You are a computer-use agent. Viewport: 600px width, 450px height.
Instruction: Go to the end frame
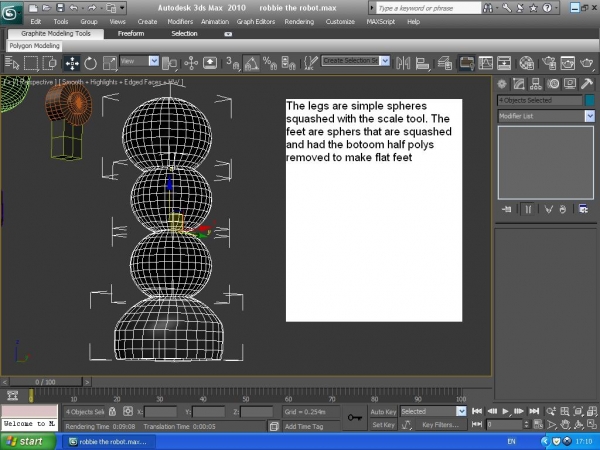pos(534,411)
